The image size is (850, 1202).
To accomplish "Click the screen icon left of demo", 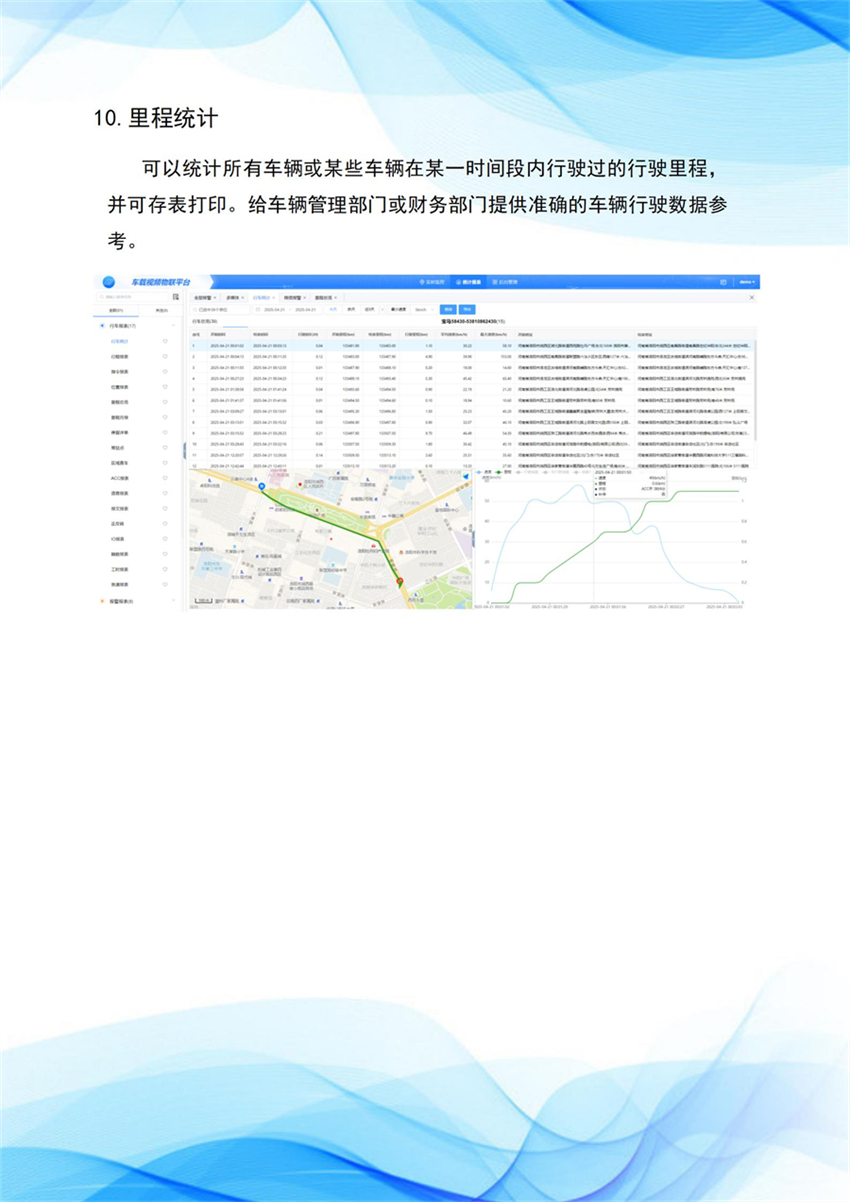I will pyautogui.click(x=723, y=282).
